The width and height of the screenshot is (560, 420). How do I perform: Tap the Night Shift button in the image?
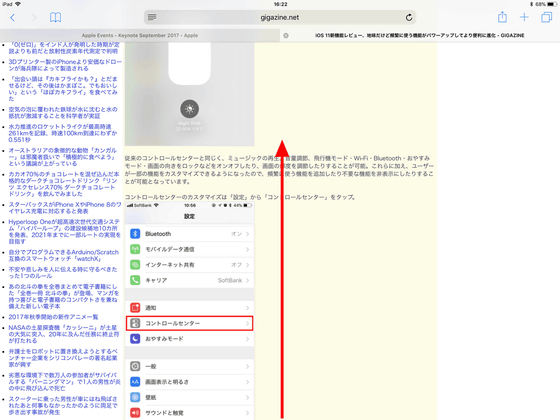point(189,109)
